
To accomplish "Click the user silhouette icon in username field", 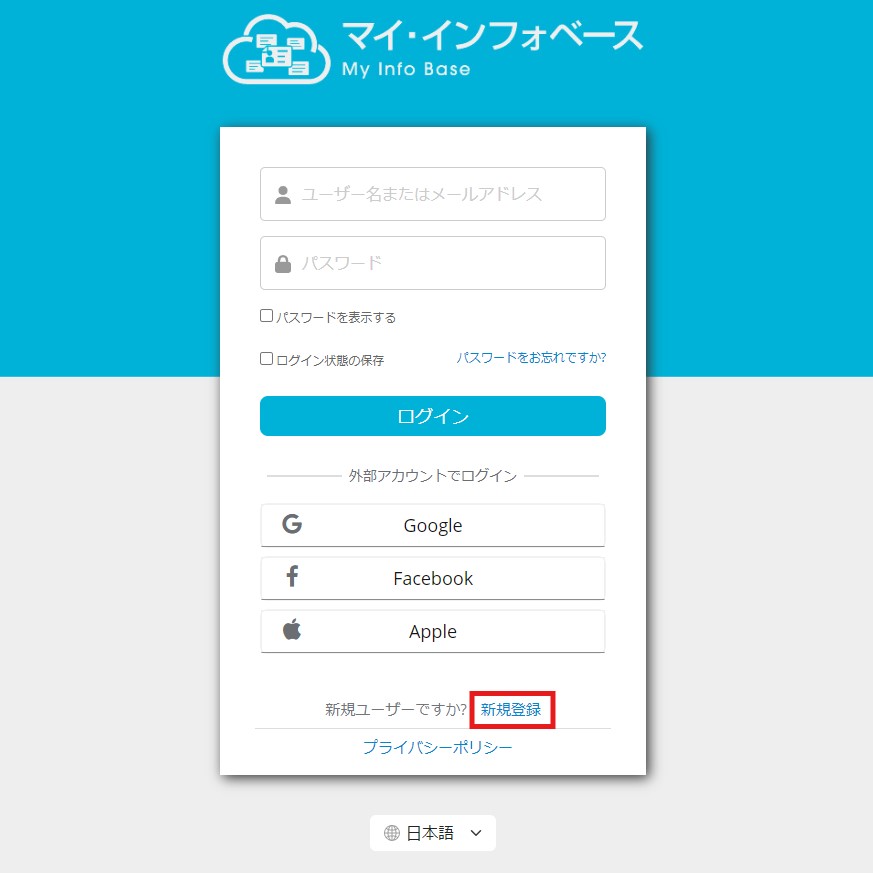I will pyautogui.click(x=283, y=194).
